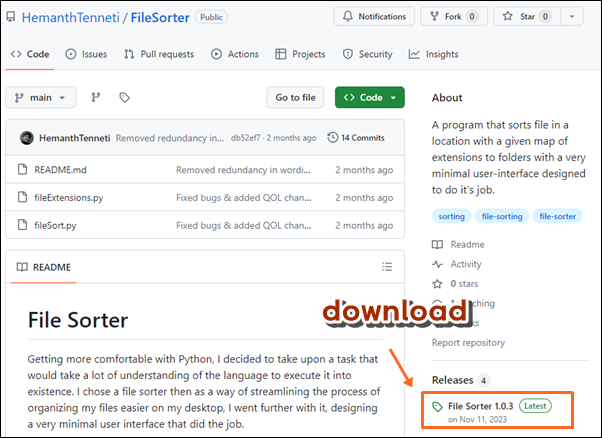Click HemanthTenneti's avatar in commit row
The image size is (602, 438).
click(x=27, y=138)
